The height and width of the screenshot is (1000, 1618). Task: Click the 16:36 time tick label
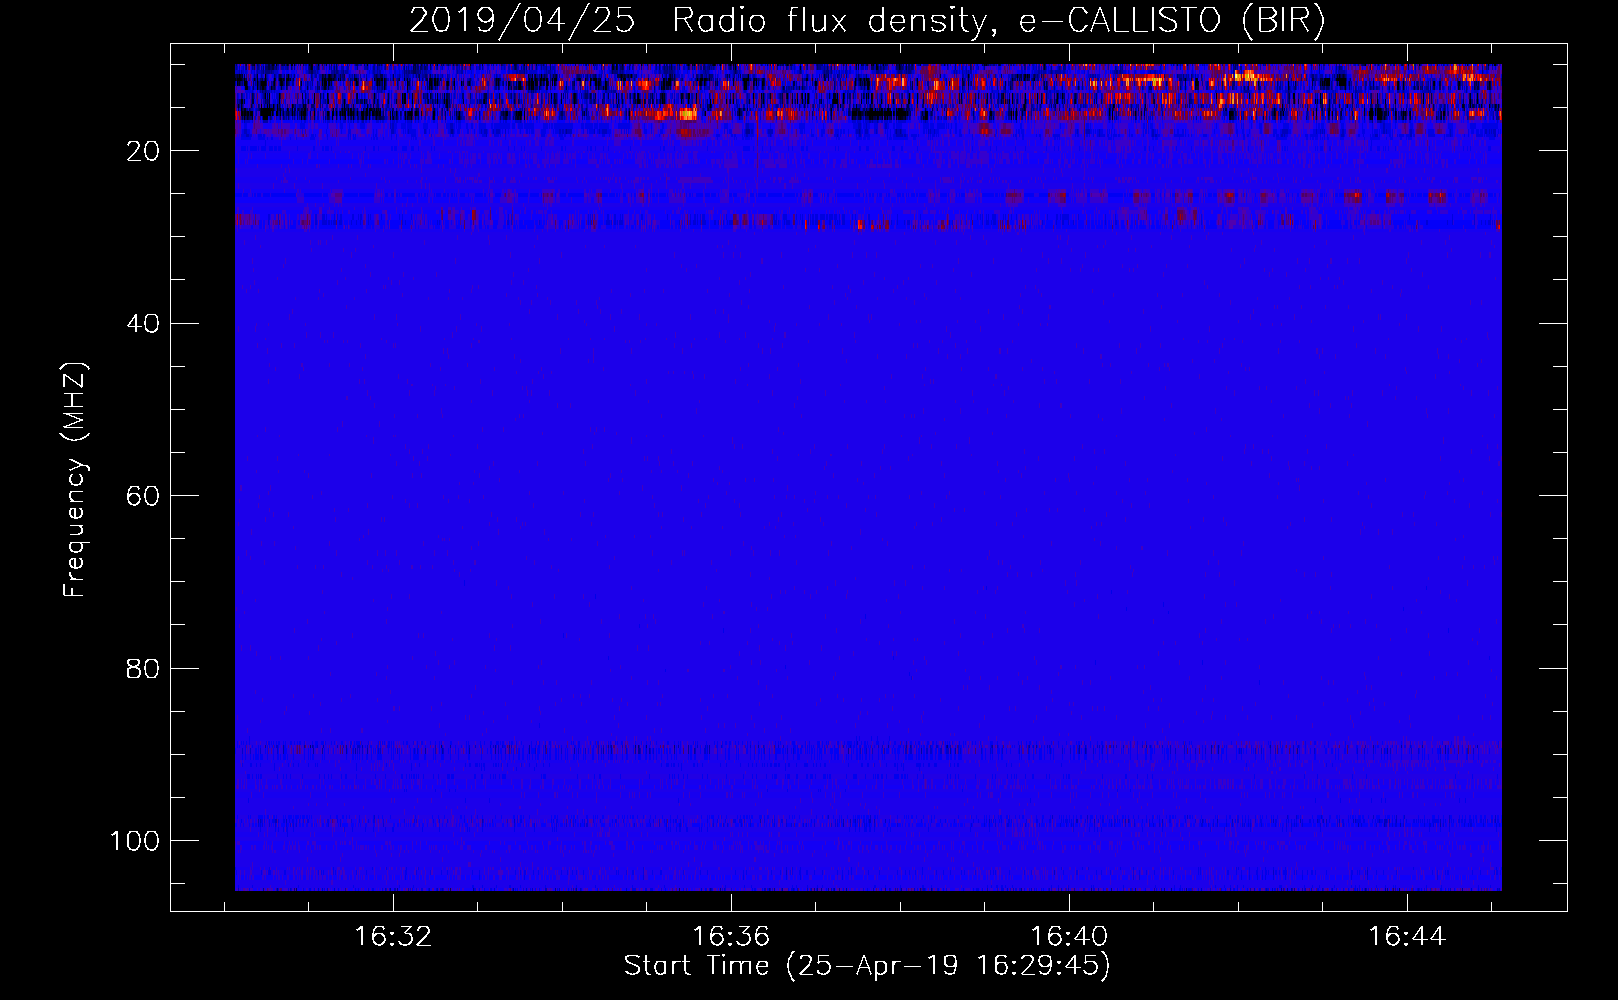coord(731,937)
